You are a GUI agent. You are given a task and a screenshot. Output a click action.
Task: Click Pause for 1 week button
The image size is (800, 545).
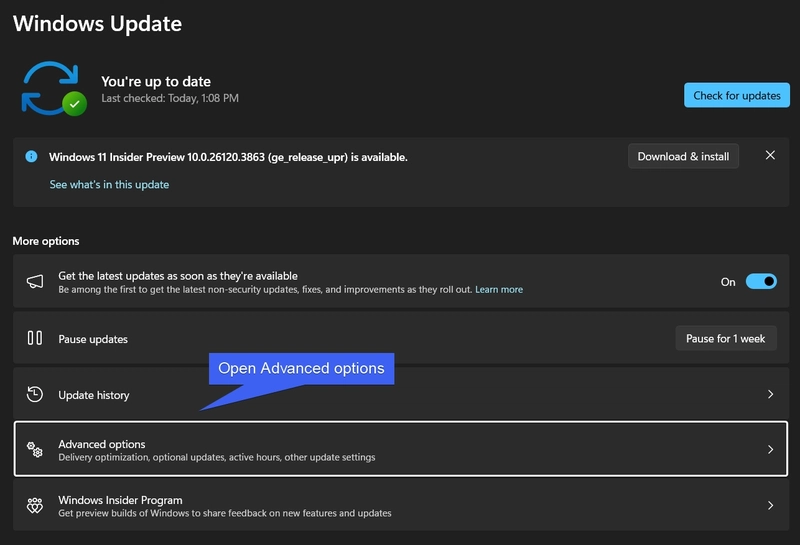click(x=726, y=338)
